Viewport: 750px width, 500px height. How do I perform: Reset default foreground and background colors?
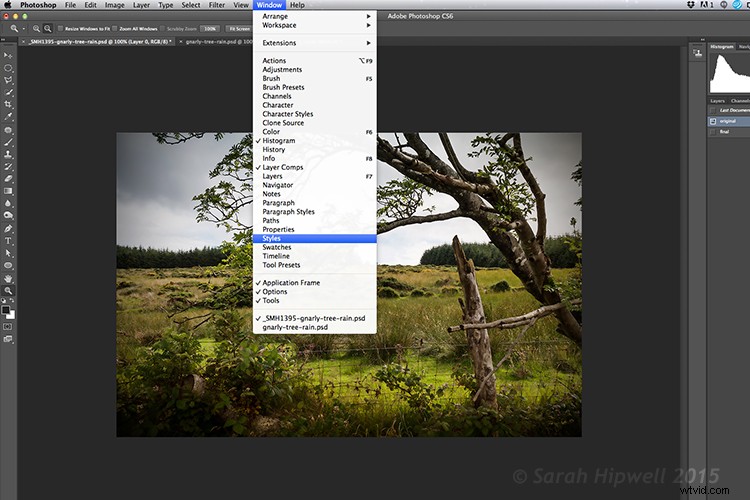(x=4, y=301)
